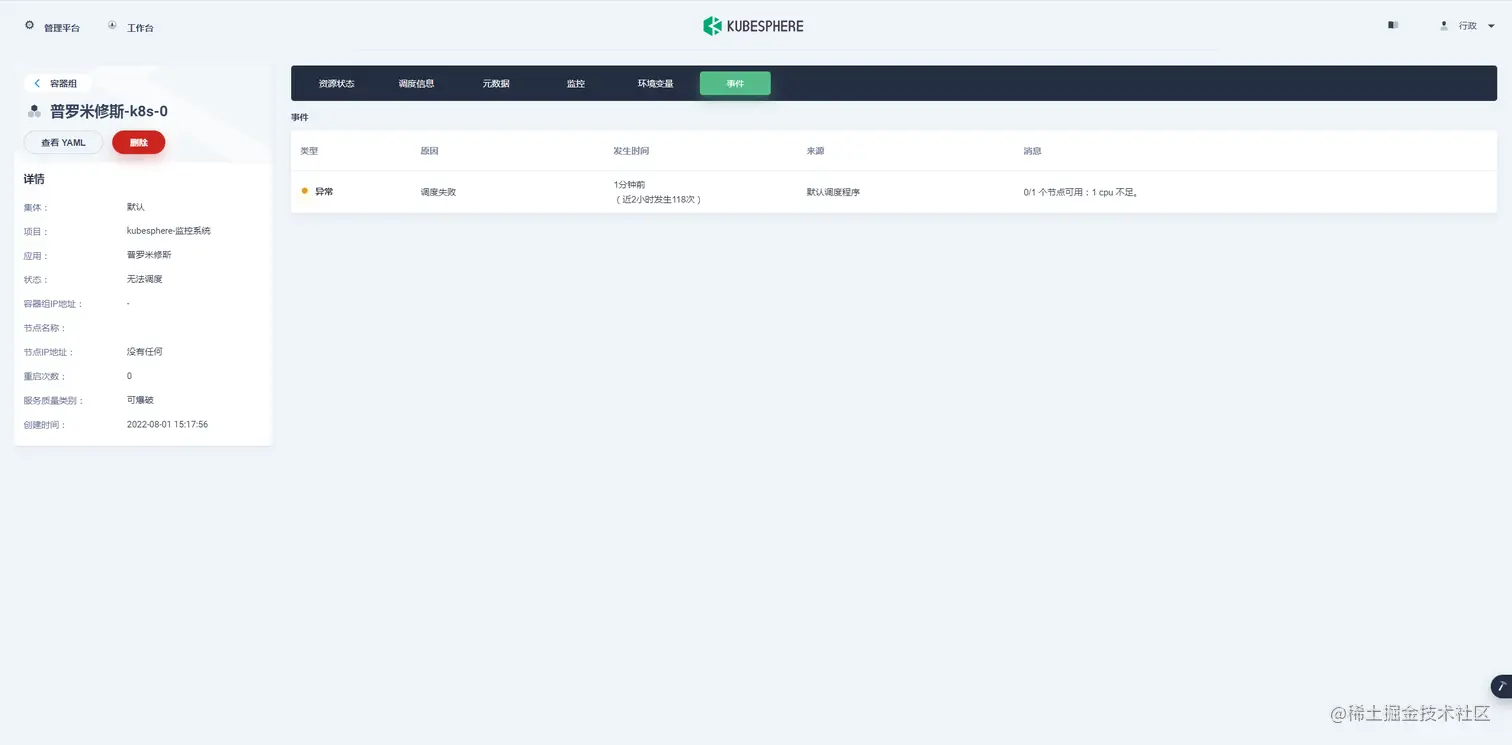Image resolution: width=1512 pixels, height=745 pixels.
Task: Click the pod title 普罗米修斯-k8s-0
Action: click(109, 112)
